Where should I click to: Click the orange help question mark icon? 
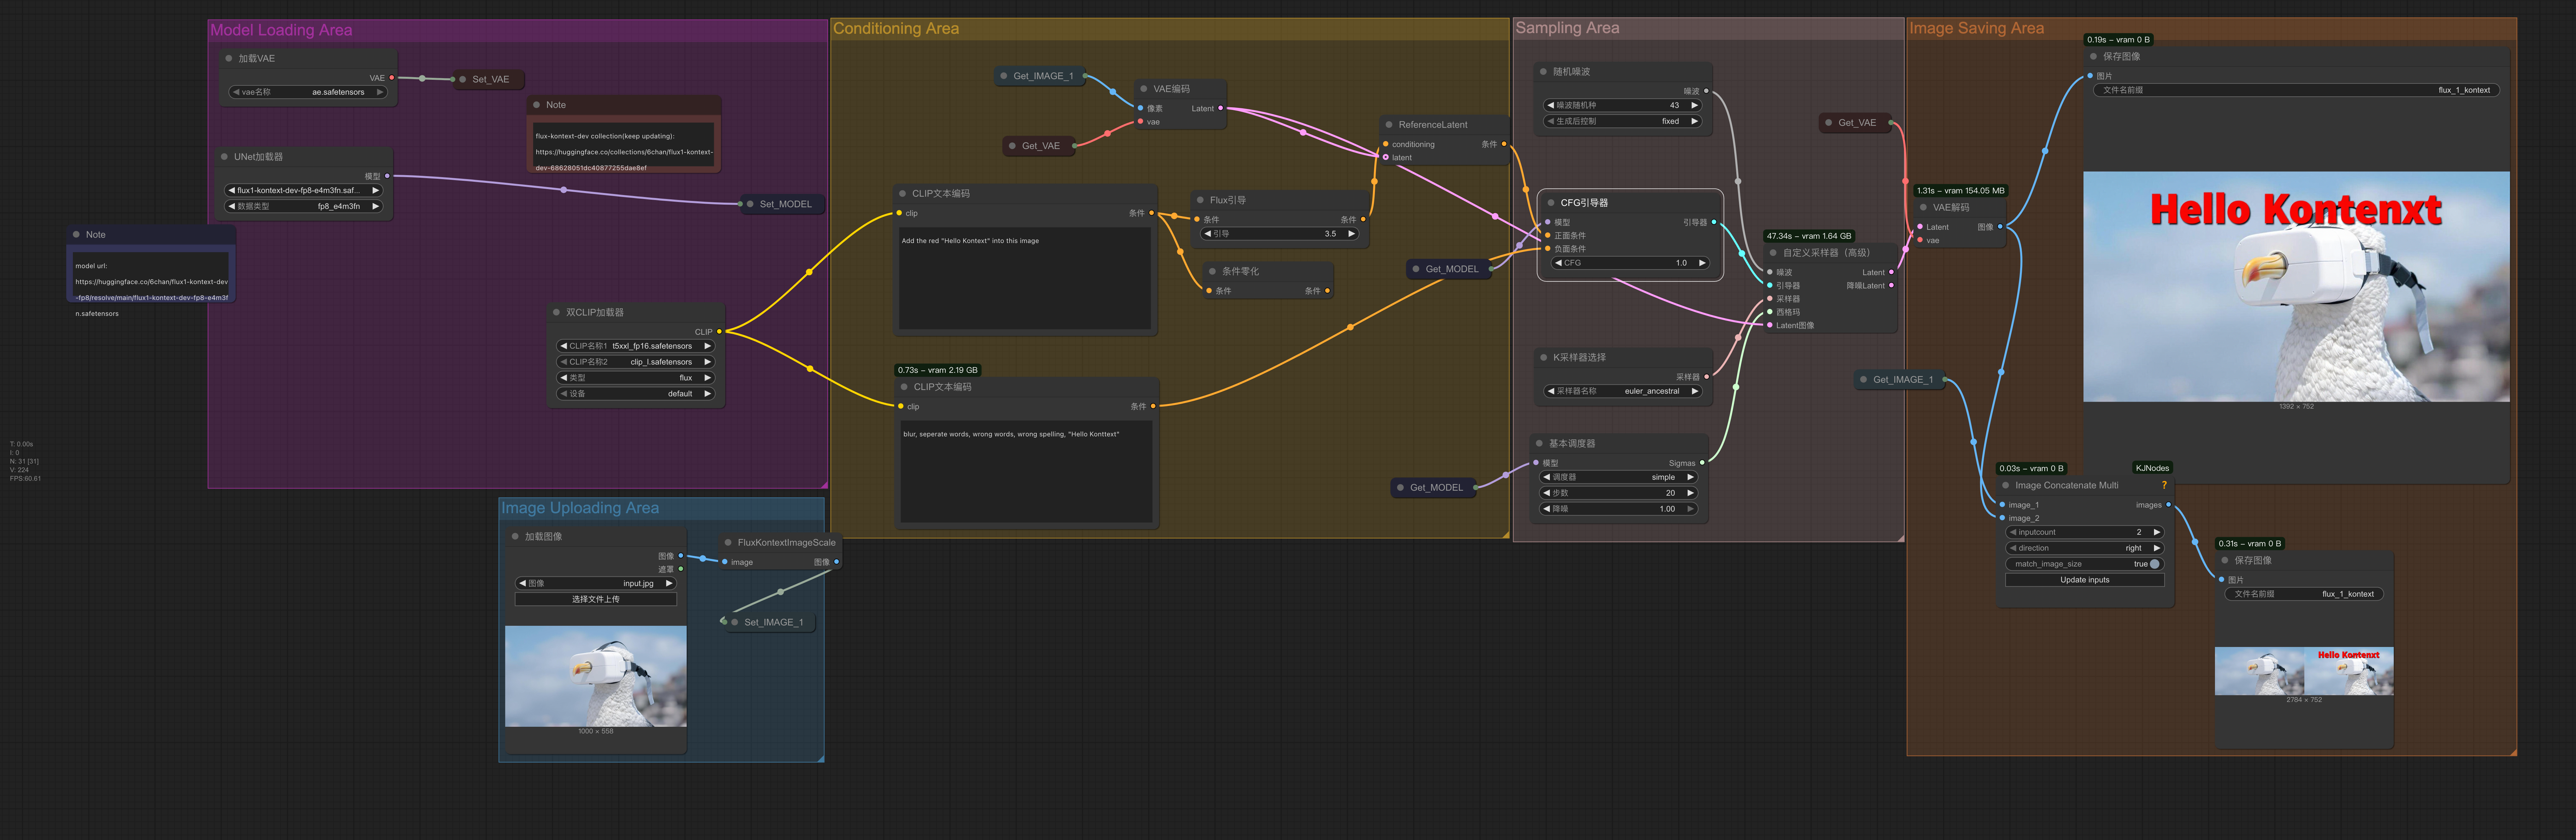[x=2164, y=485]
